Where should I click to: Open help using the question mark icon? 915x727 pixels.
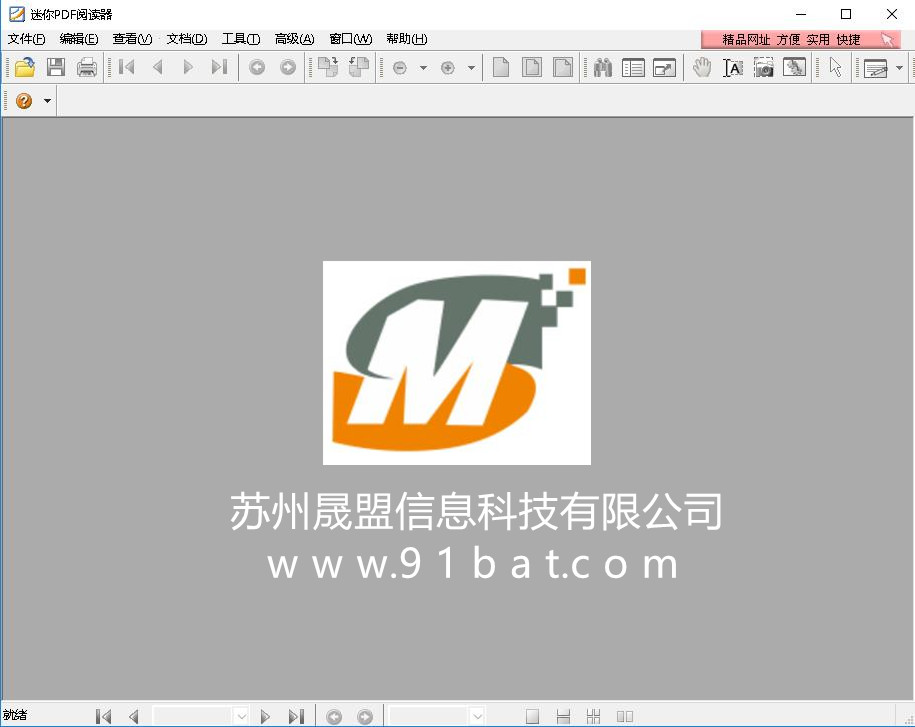click(24, 101)
